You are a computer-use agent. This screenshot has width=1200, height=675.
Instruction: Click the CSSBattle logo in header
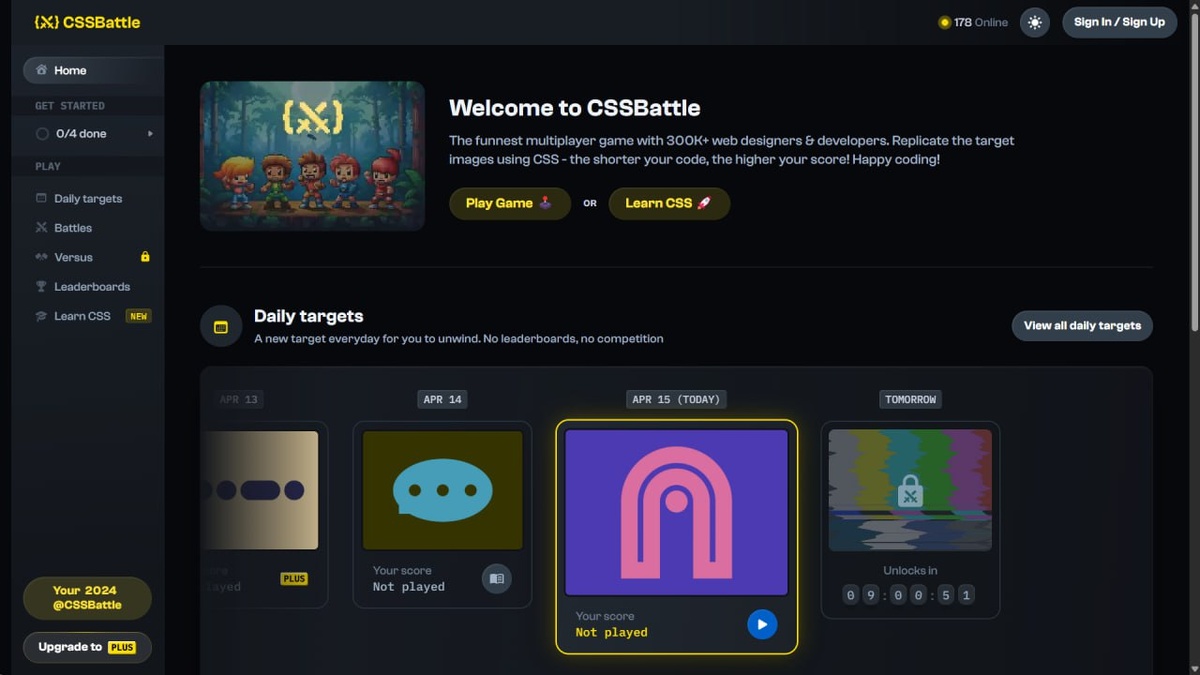click(x=87, y=22)
